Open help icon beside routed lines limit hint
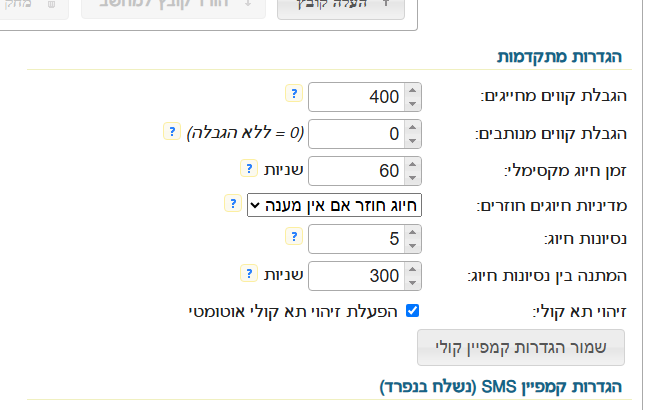This screenshot has height=410, width=654. (x=169, y=130)
